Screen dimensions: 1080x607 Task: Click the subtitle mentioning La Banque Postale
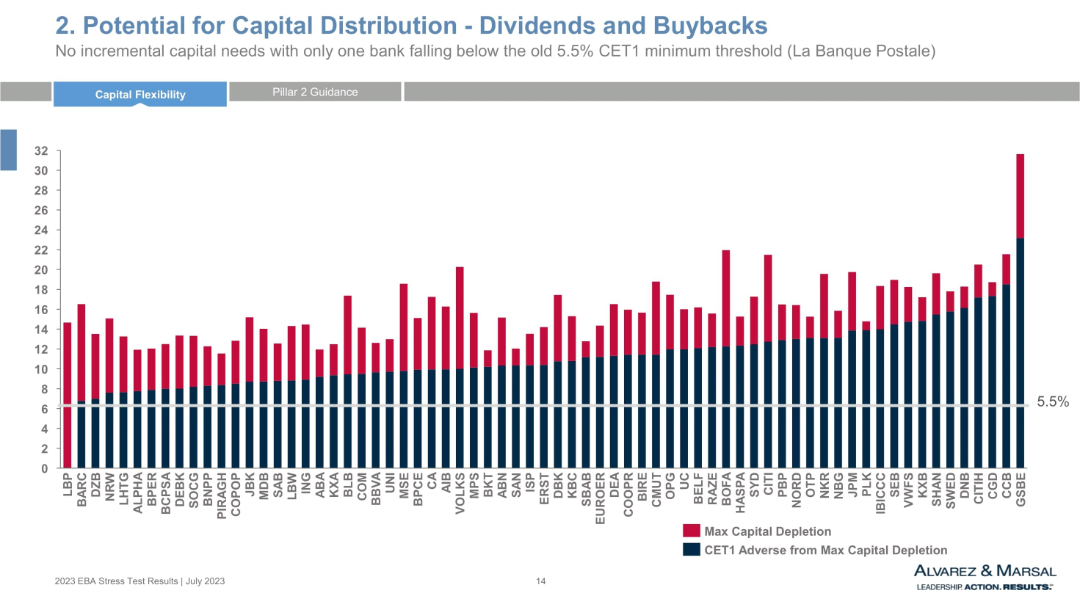coord(495,51)
